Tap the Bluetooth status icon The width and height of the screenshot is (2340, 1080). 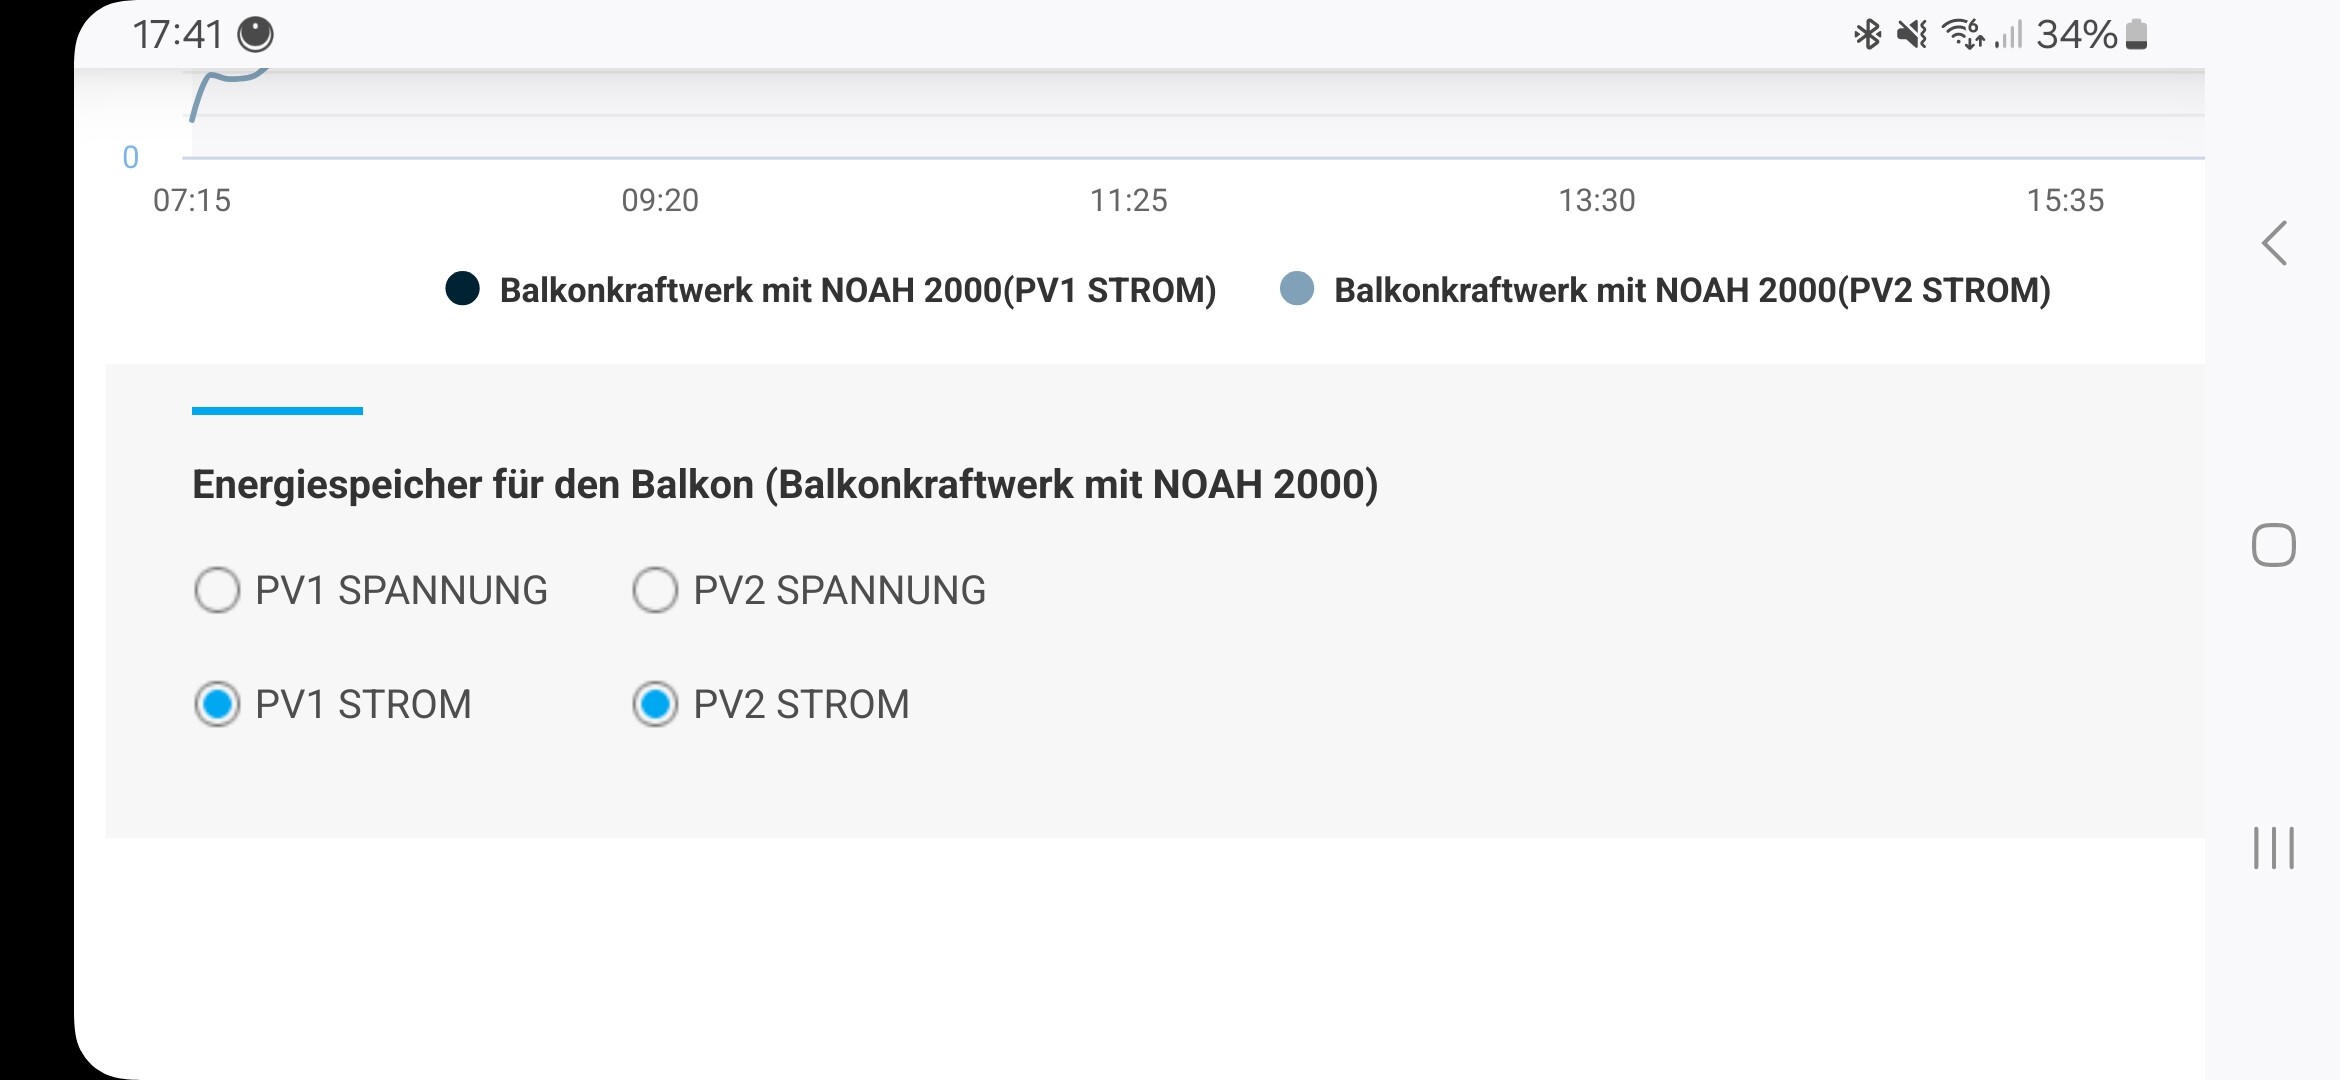click(x=1867, y=35)
